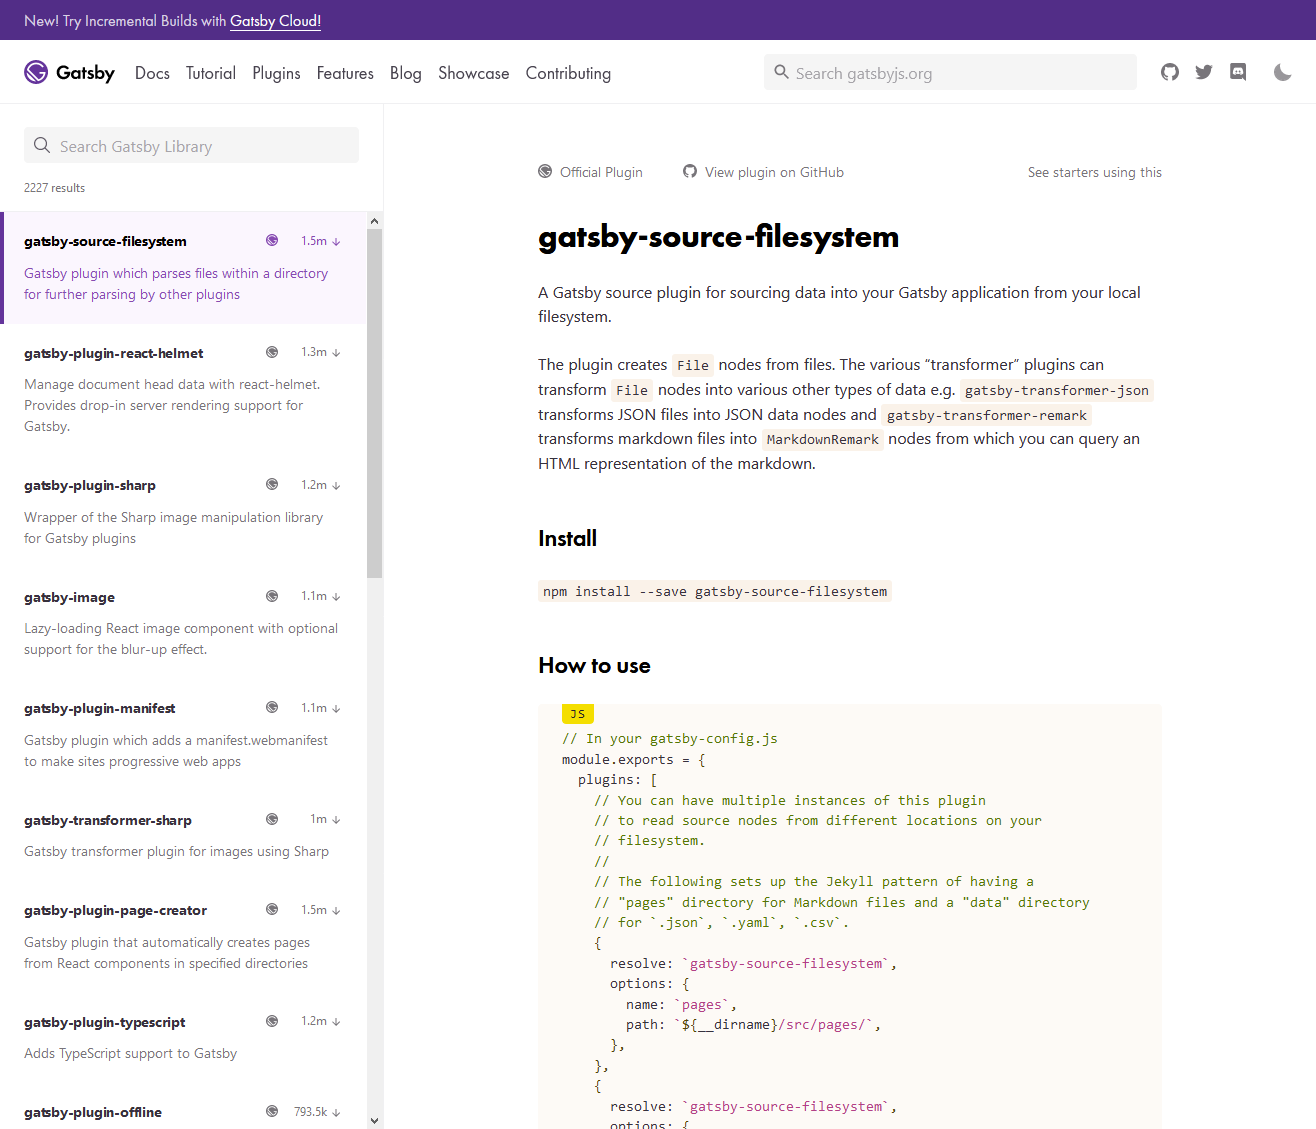Select gatsby-plugin-react-helmet in plugin list
This screenshot has width=1316, height=1129.
click(x=114, y=353)
